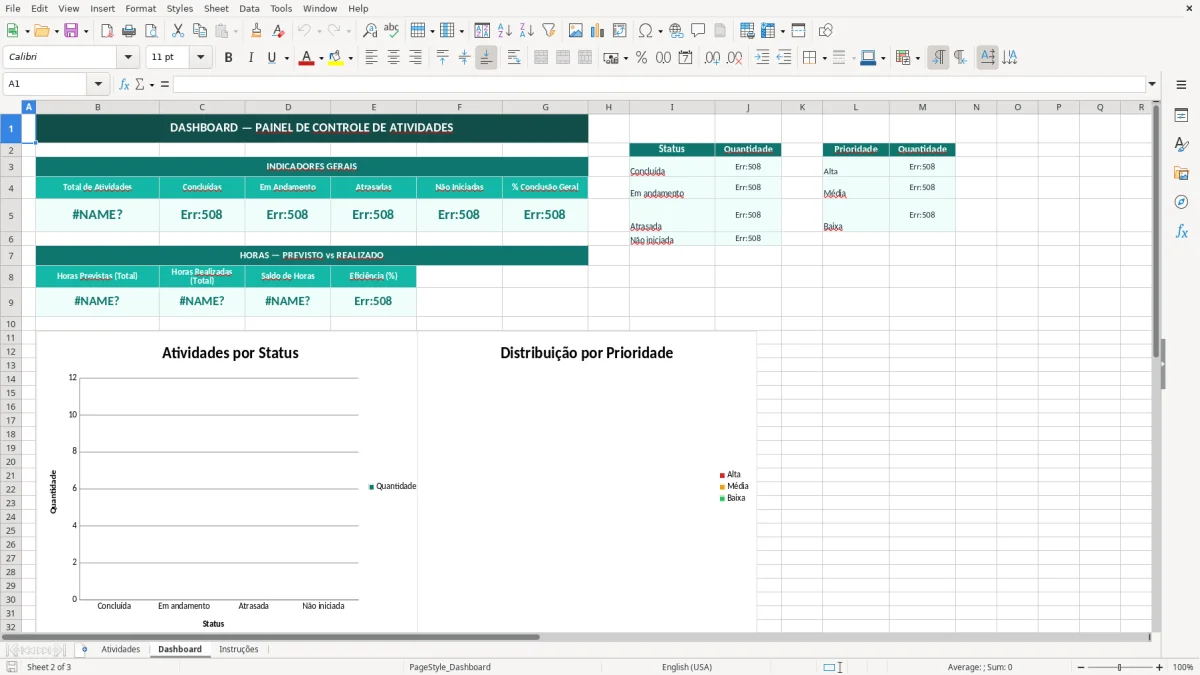
Task: Toggle Print Preview icon
Action: coord(151,31)
